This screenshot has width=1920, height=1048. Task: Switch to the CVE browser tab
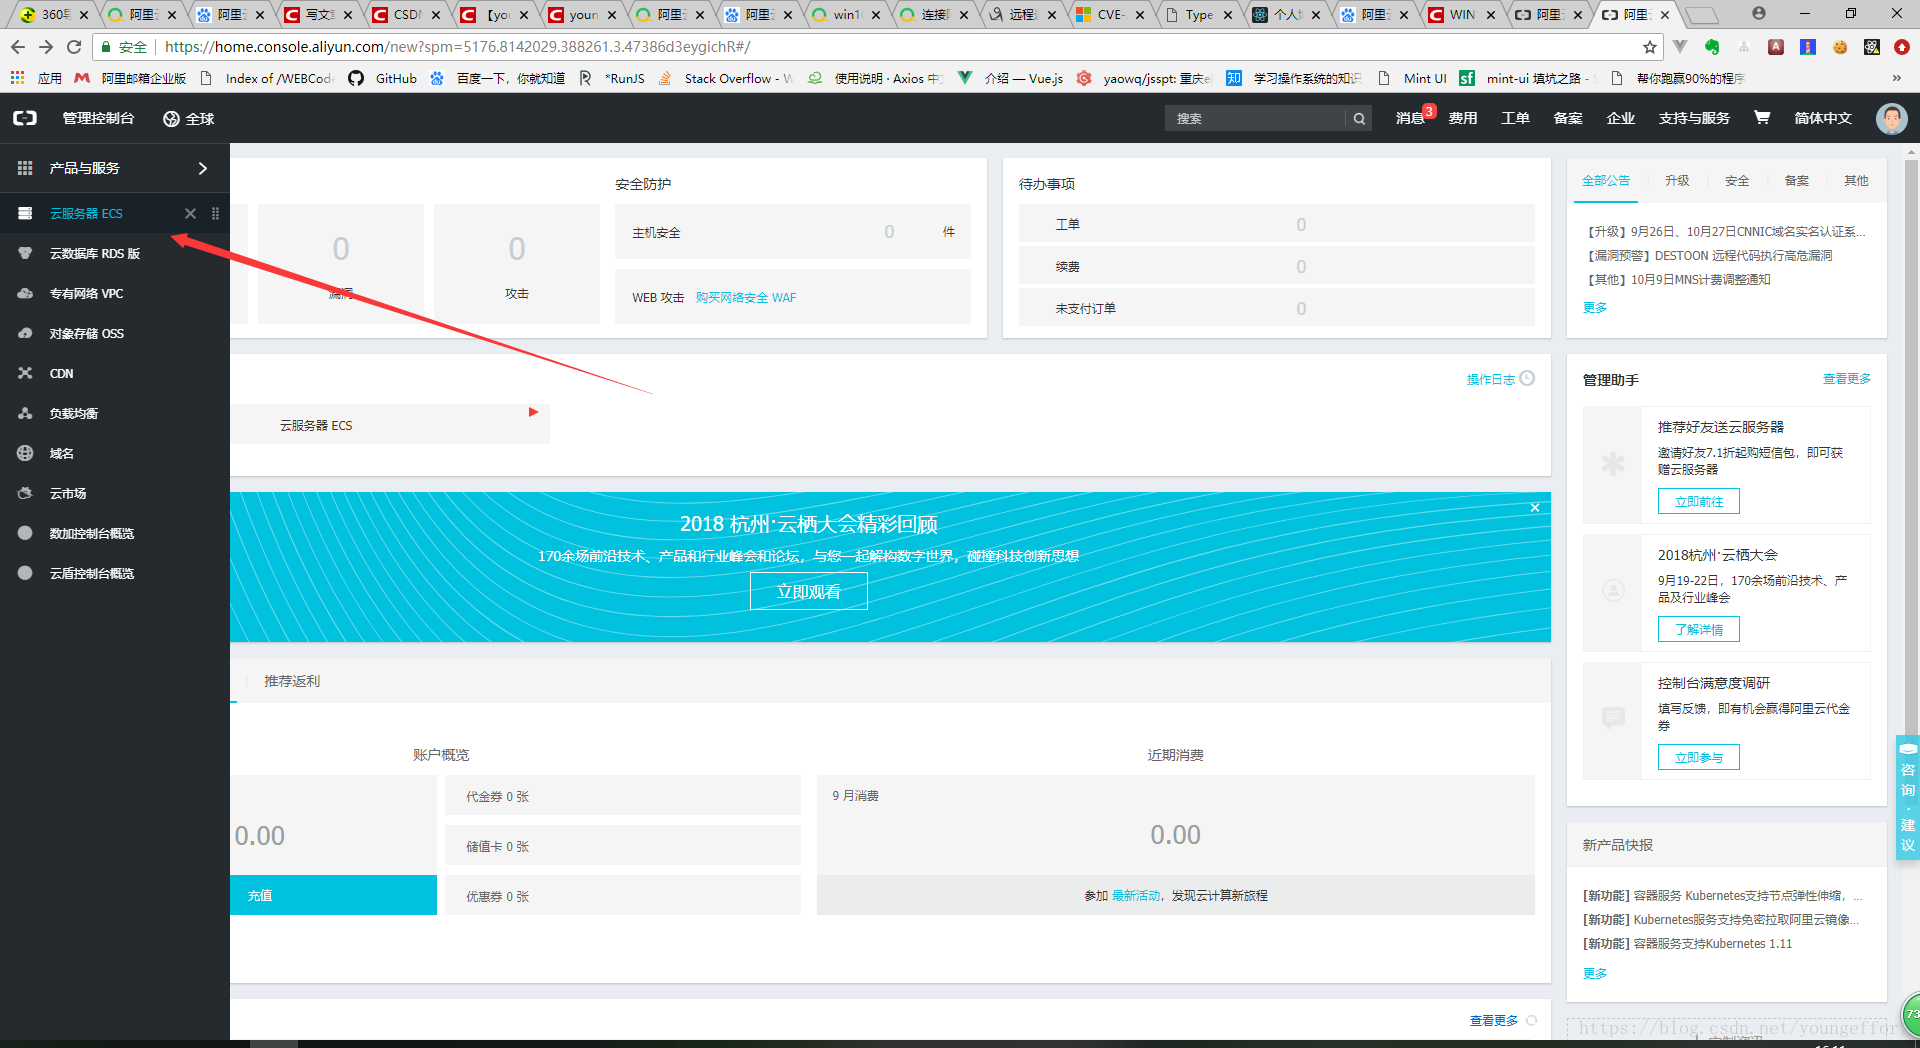coord(1109,14)
